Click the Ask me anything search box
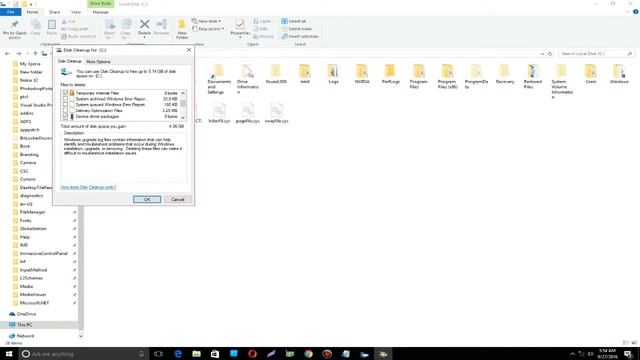640x360 pixels. tap(84, 354)
